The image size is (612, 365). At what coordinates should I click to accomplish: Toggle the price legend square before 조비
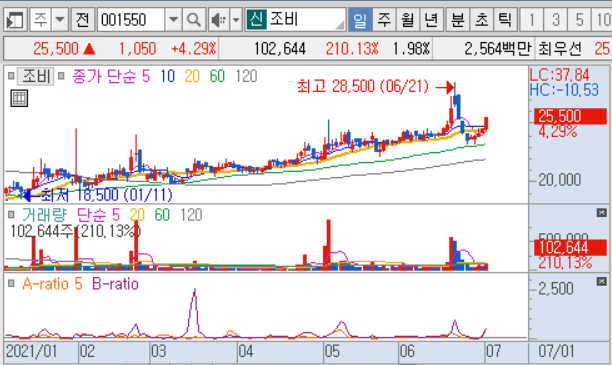pyautogui.click(x=11, y=76)
